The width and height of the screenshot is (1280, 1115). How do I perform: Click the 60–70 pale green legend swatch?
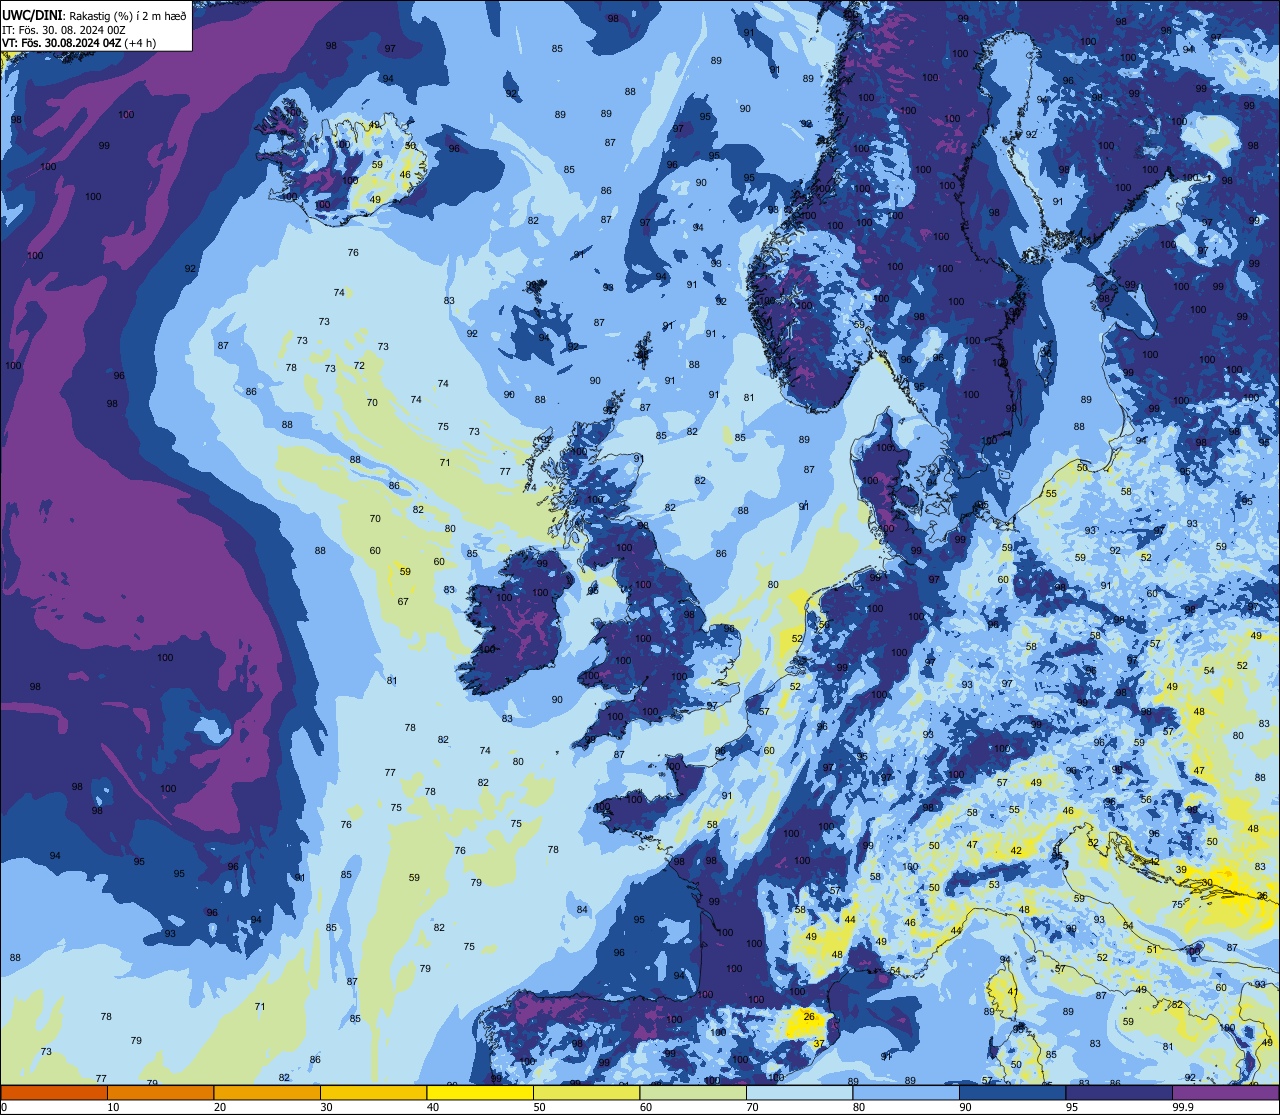coord(693,1093)
